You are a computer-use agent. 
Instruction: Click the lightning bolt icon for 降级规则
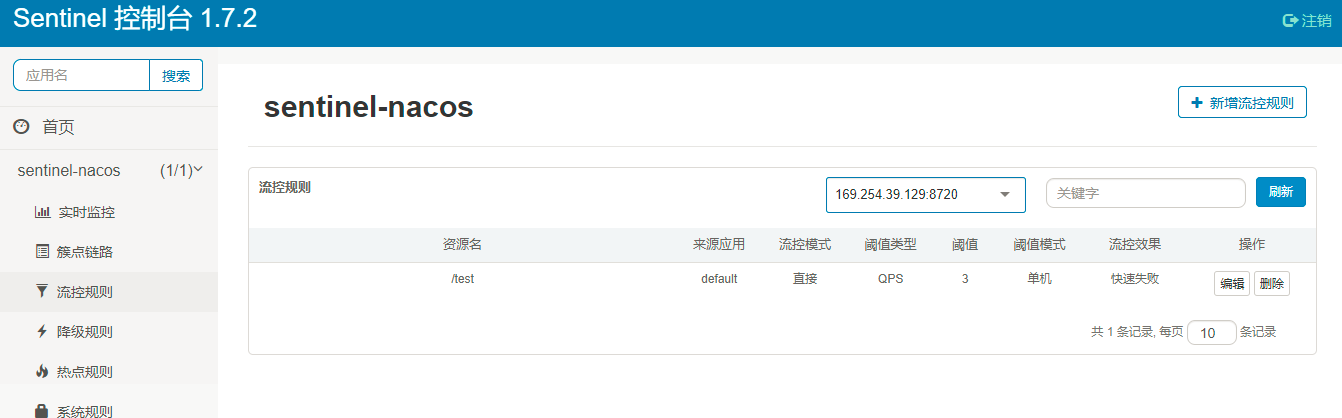tap(41, 331)
